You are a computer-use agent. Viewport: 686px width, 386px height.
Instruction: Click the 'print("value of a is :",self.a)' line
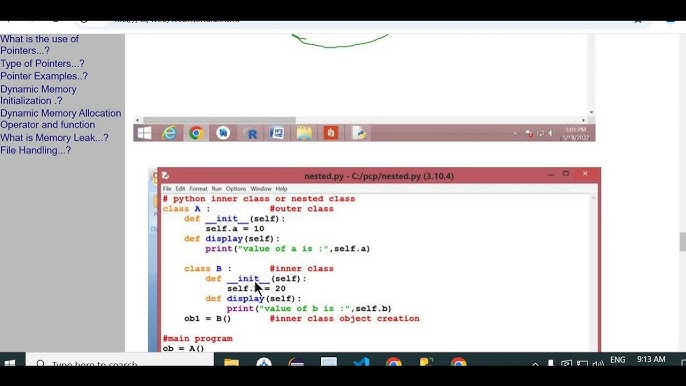tap(287, 249)
